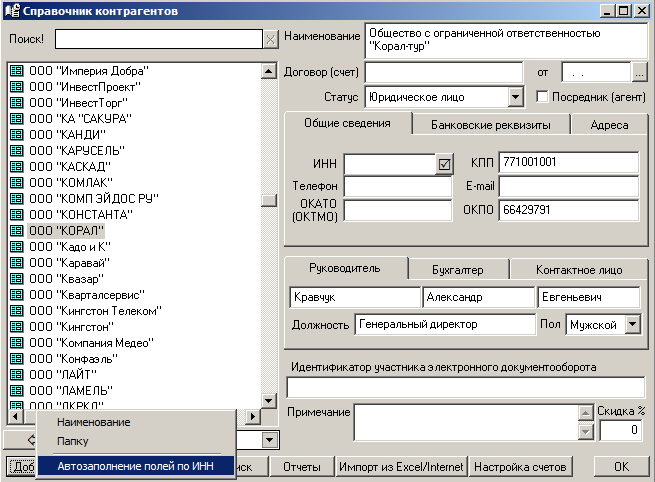Viewport: 655px width, 482px height.
Task: Click icon next to ООО "КОРАЛ" entry
Action: point(16,230)
